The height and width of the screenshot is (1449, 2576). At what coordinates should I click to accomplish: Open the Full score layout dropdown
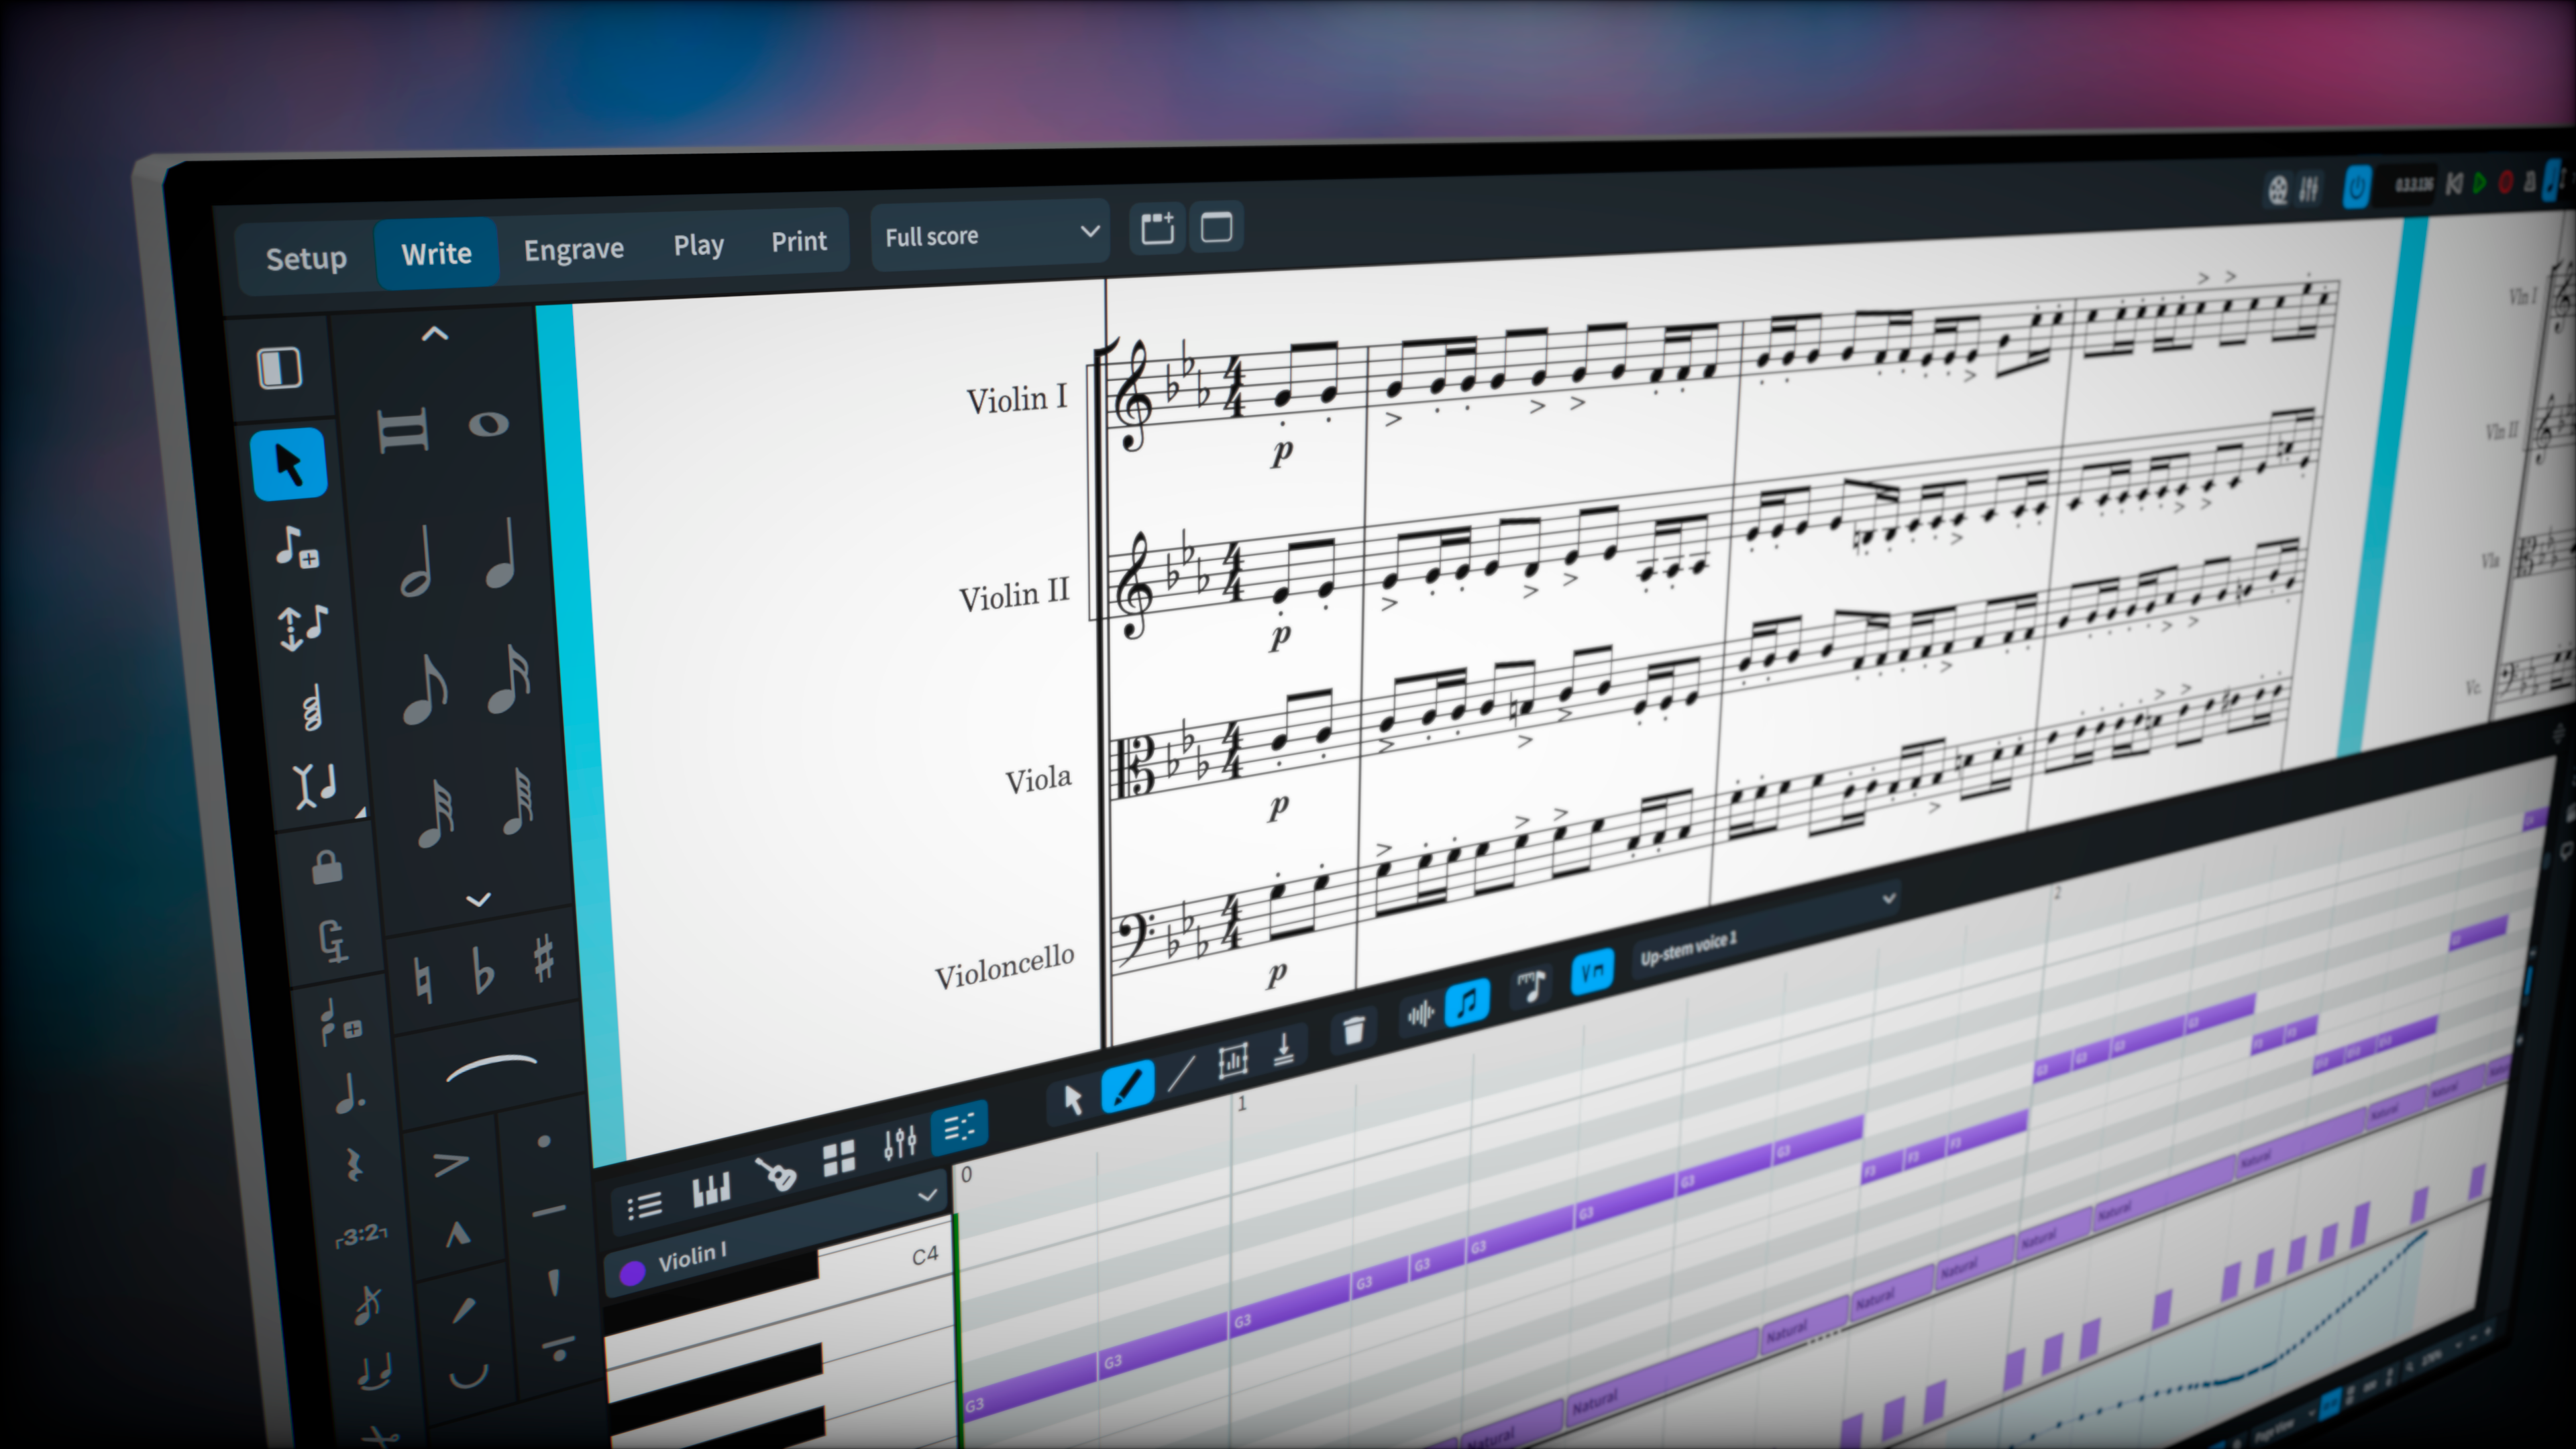coord(990,235)
